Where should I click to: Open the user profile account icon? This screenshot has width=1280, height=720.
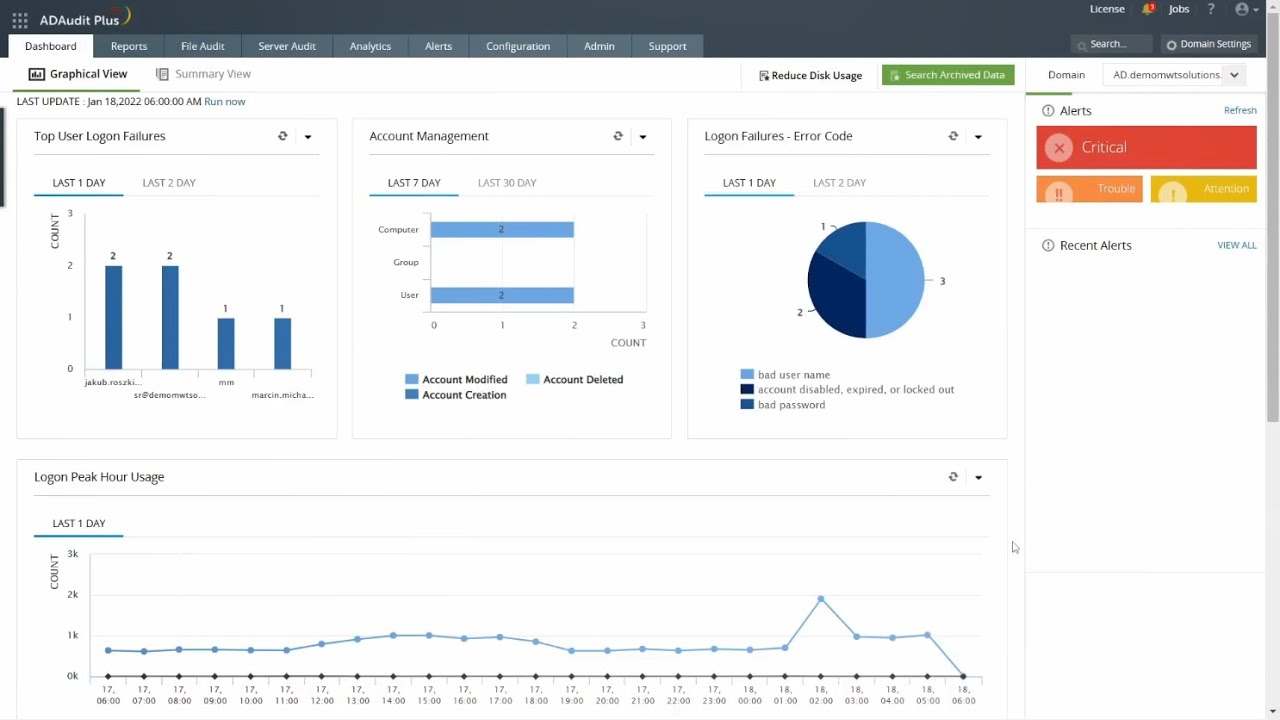click(x=1242, y=9)
